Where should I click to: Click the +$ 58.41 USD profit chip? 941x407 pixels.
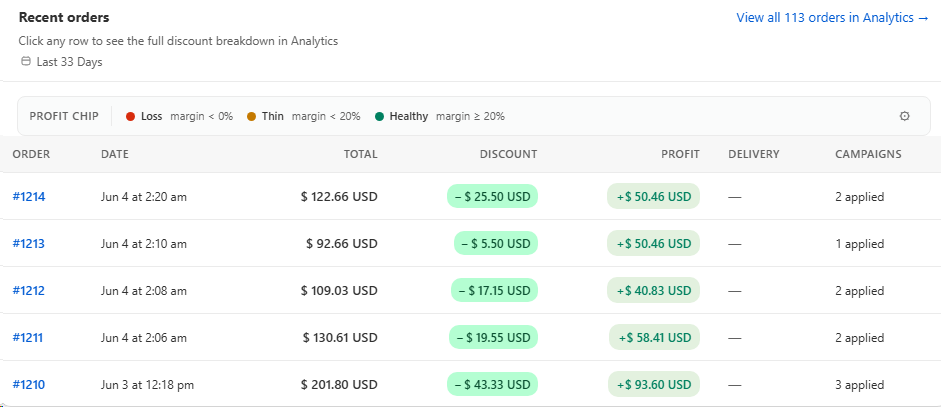click(654, 337)
